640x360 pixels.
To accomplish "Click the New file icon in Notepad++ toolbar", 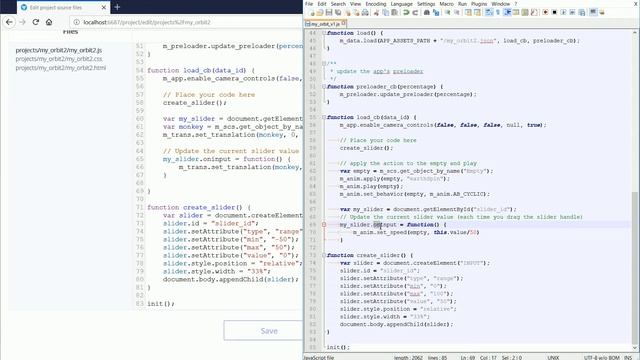I will pos(312,13).
